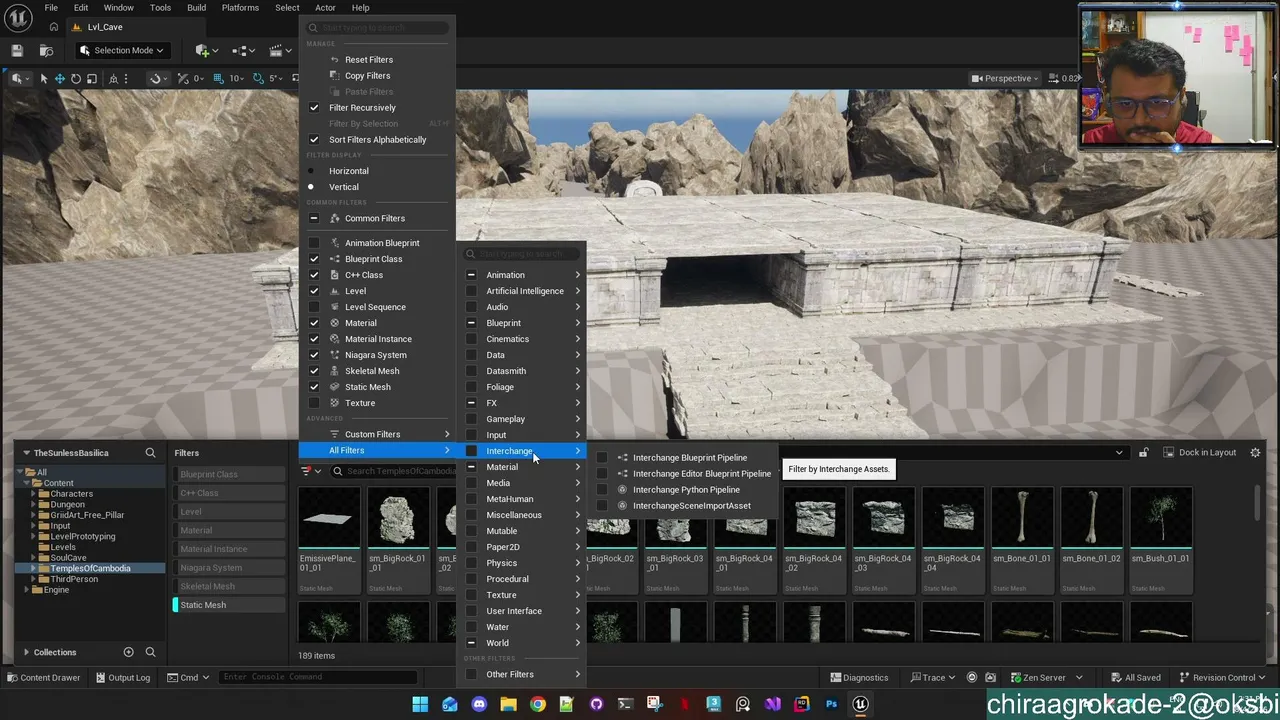This screenshot has width=1280, height=720.
Task: Tick the Interchange Blueprint Pipeline checkbox
Action: 602,458
